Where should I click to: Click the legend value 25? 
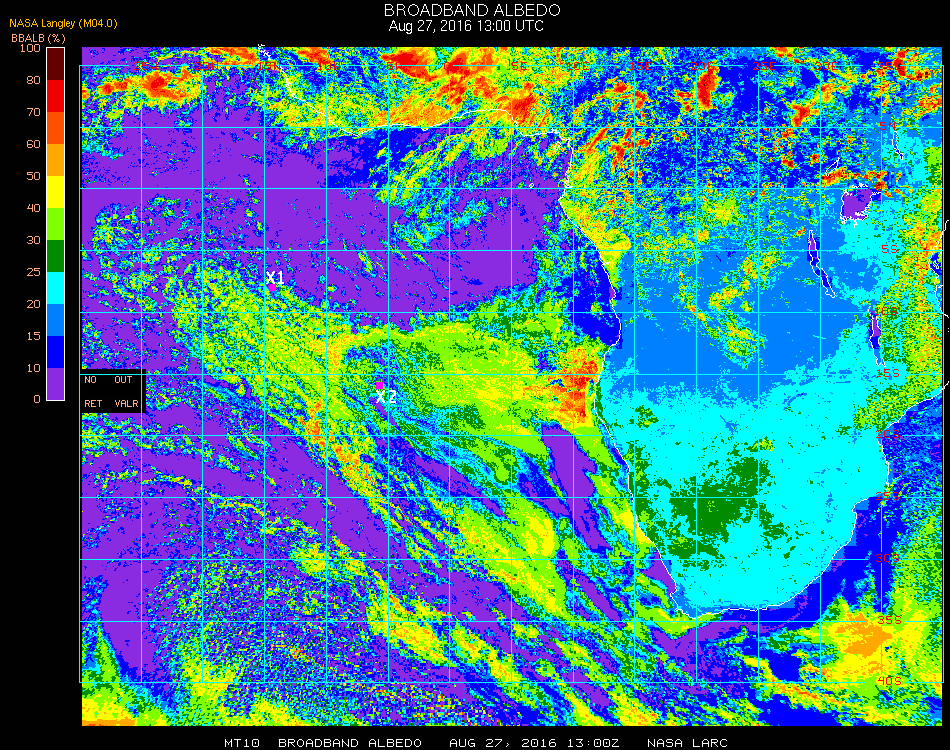click(33, 272)
